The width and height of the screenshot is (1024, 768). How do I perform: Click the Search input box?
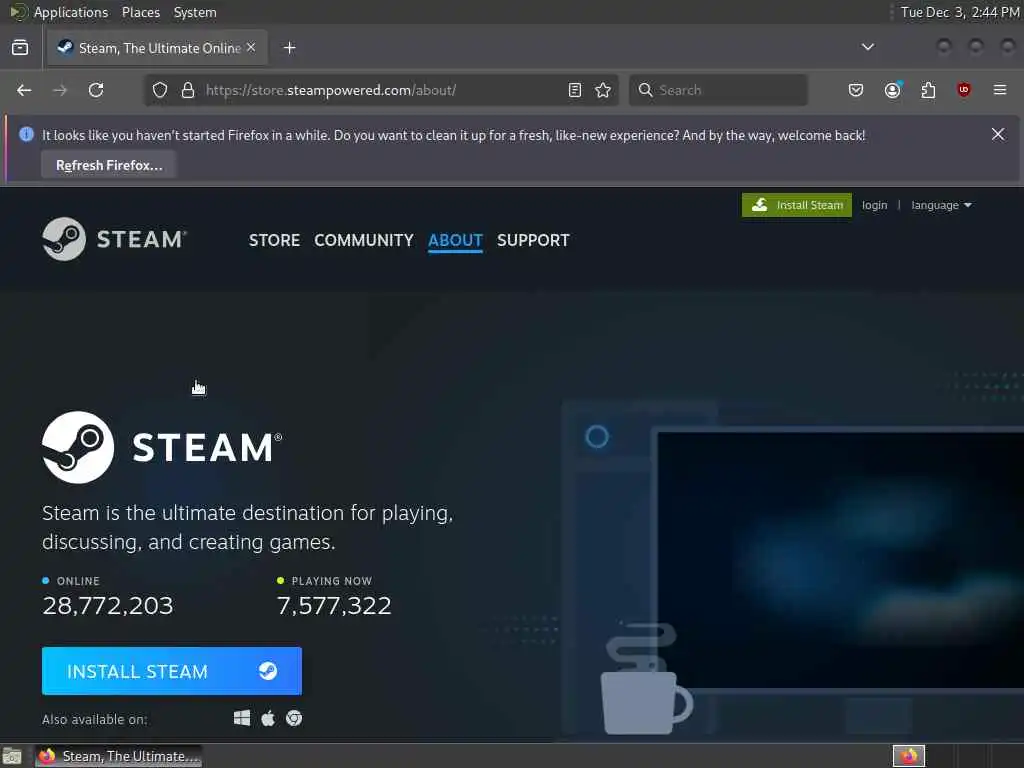(718, 90)
